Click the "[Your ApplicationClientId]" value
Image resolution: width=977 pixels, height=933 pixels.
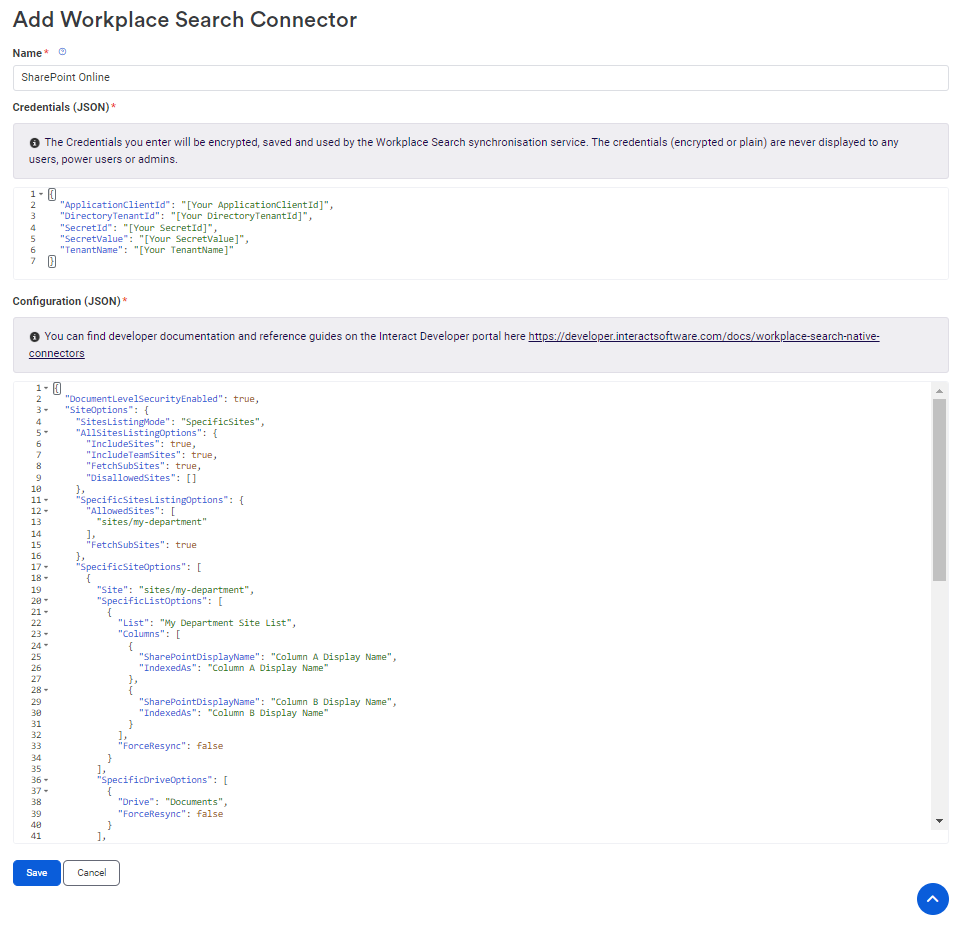coord(255,205)
